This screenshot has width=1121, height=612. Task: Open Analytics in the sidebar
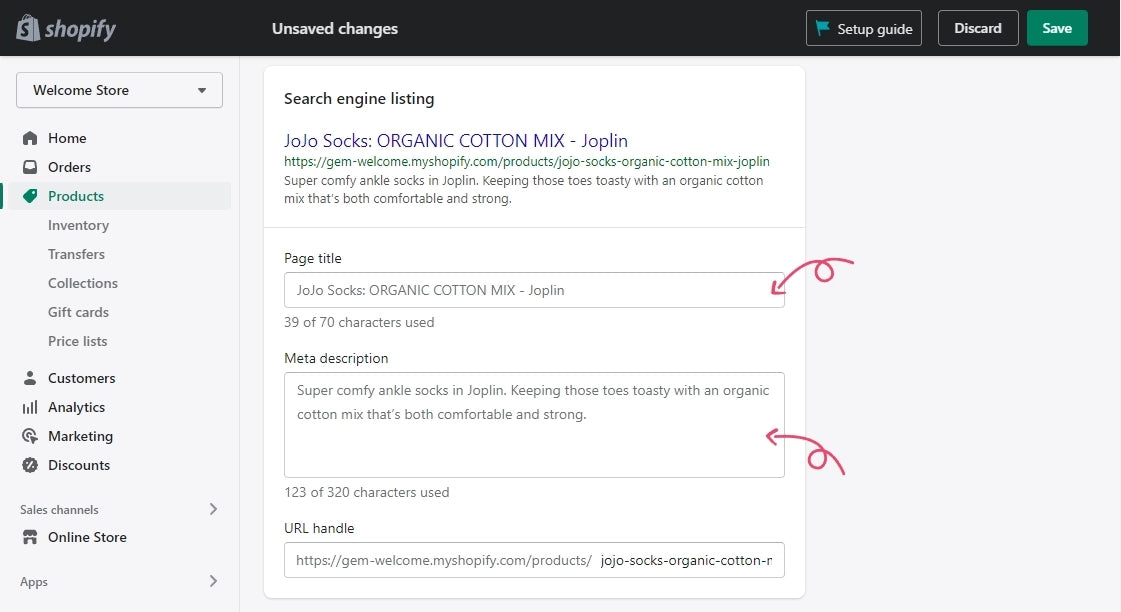tap(76, 408)
